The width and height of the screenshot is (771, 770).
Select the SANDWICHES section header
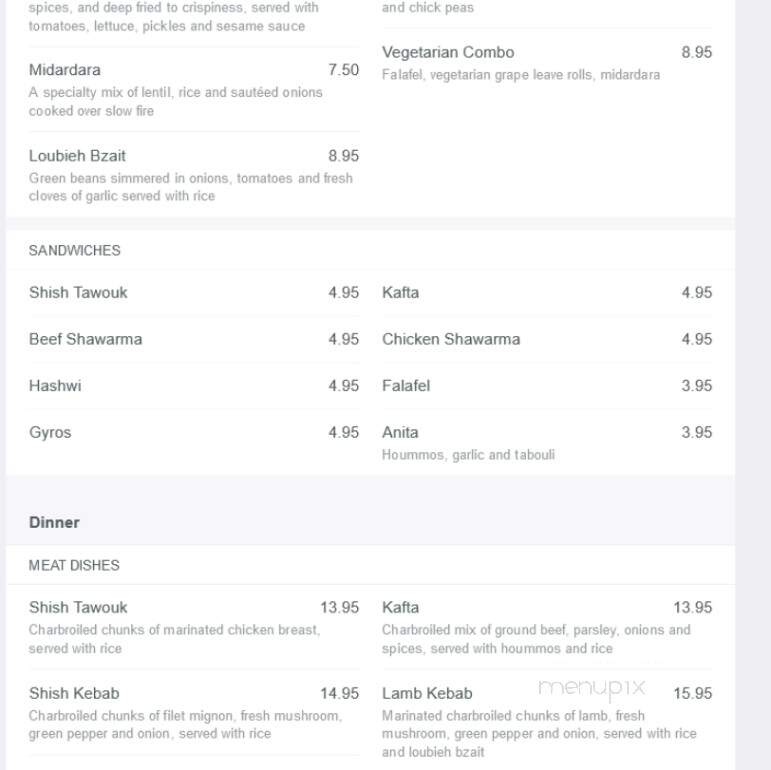[74, 251]
